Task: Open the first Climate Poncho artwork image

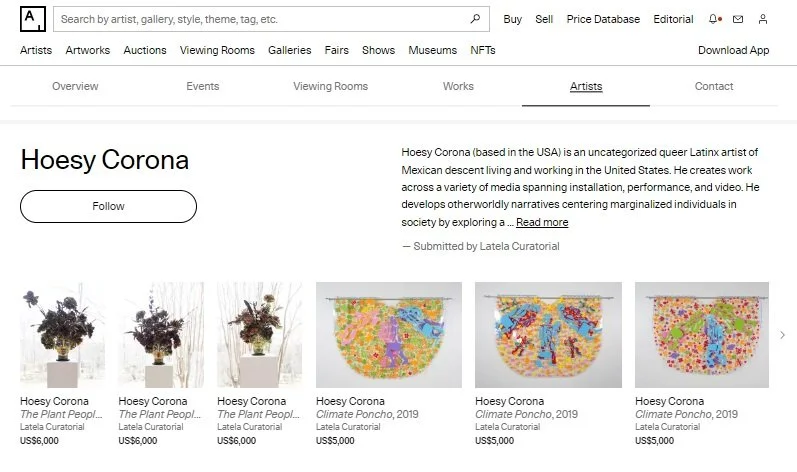Action: point(389,335)
